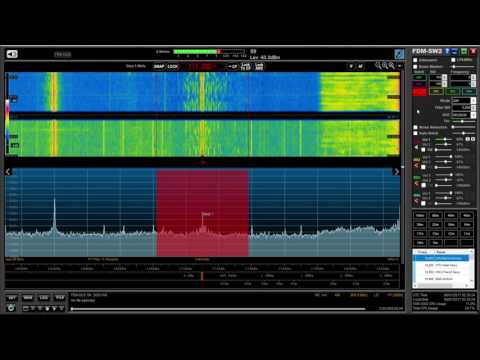Mute the RX4 speaker icon
The width and height of the screenshot is (480, 360).
pyautogui.click(x=416, y=201)
